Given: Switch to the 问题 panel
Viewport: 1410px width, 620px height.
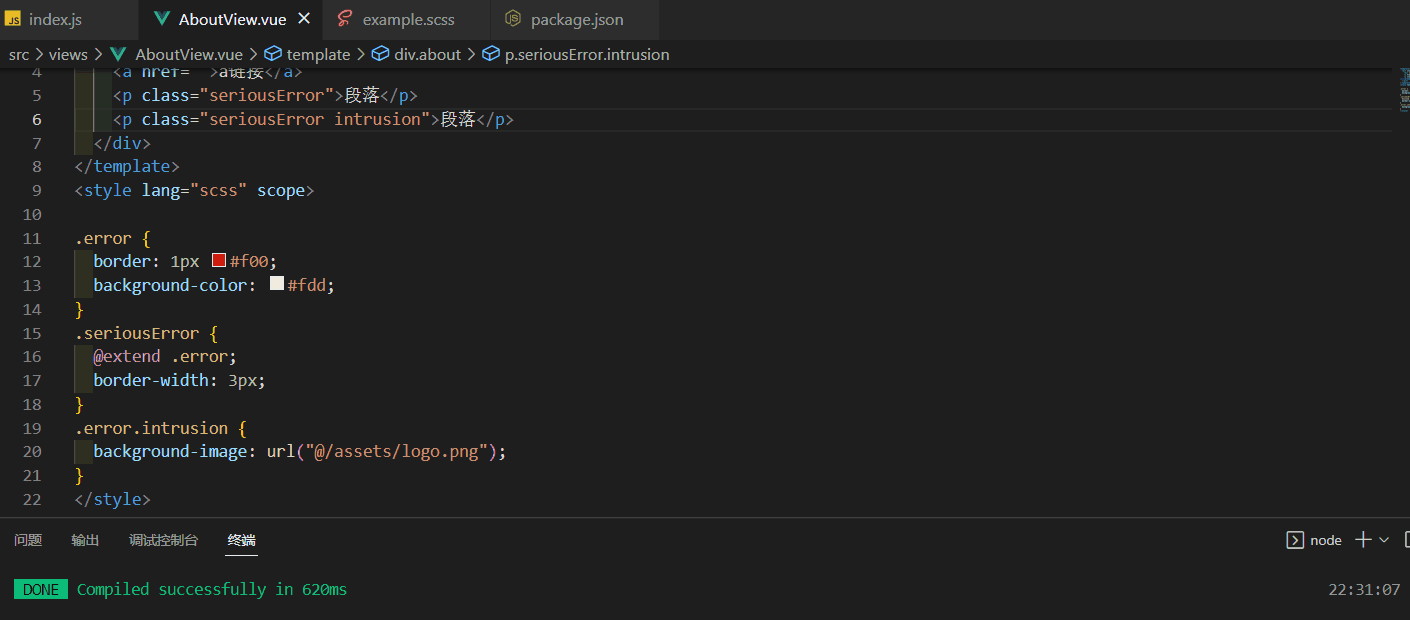Looking at the screenshot, I should click(x=28, y=540).
